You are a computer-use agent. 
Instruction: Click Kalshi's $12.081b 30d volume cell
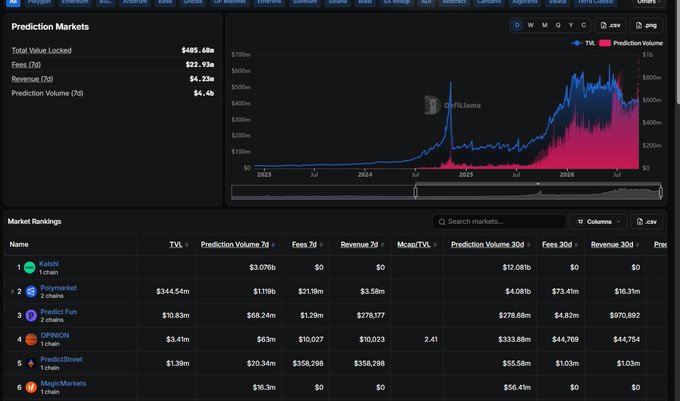[x=517, y=267]
